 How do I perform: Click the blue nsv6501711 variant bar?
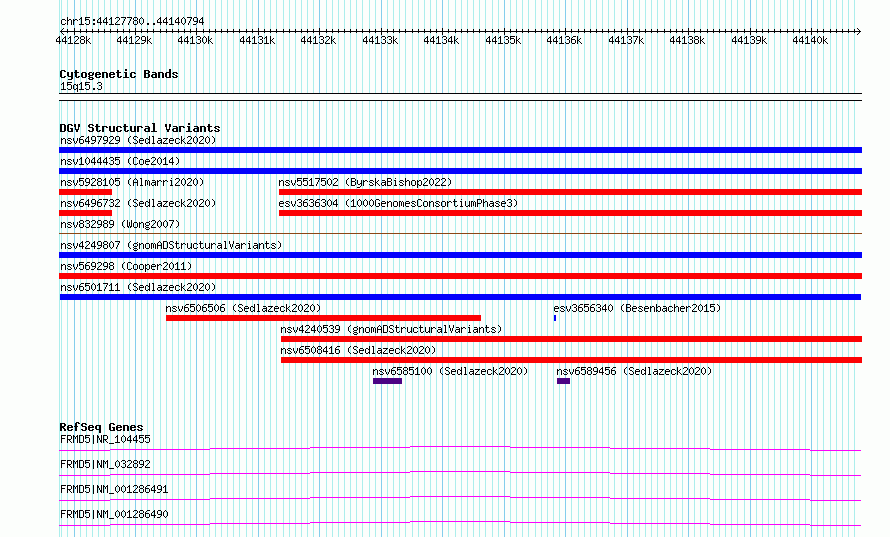460,297
